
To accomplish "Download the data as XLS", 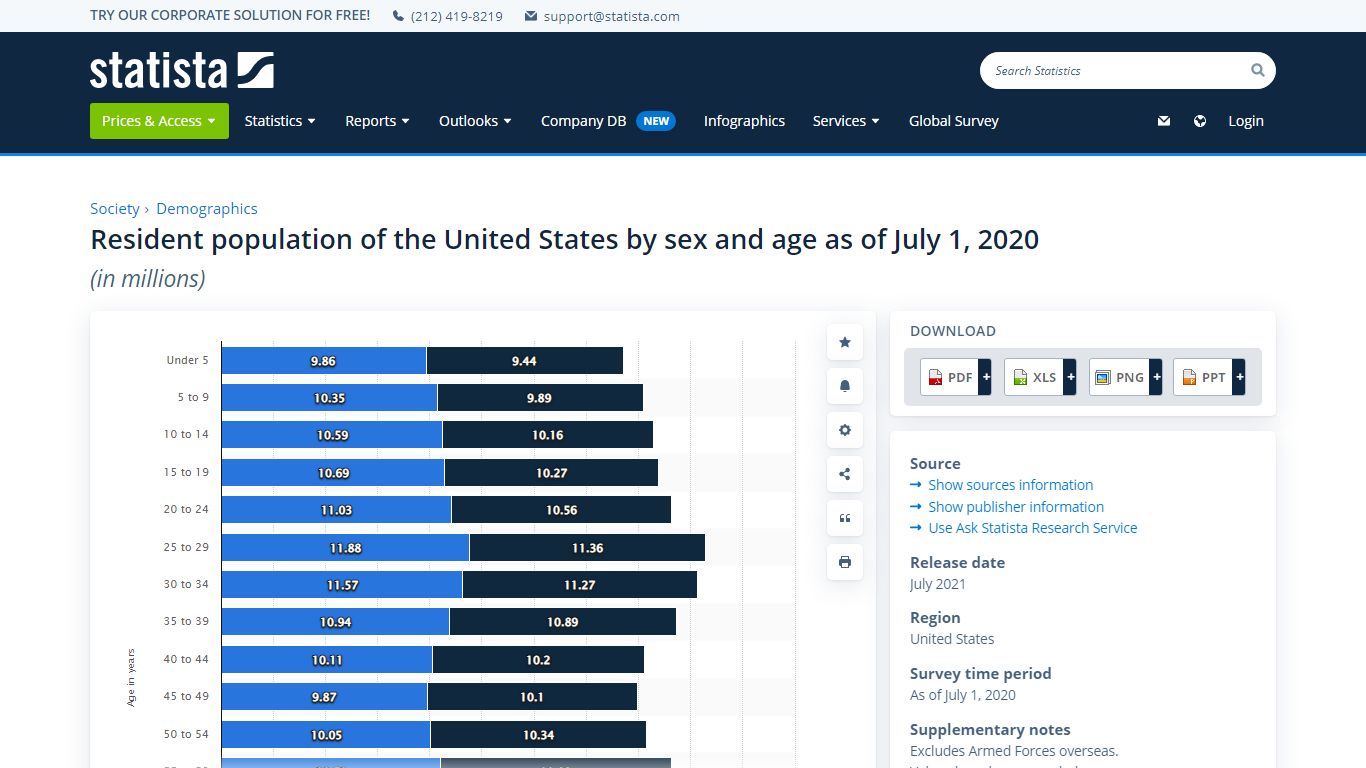I will click(1034, 377).
